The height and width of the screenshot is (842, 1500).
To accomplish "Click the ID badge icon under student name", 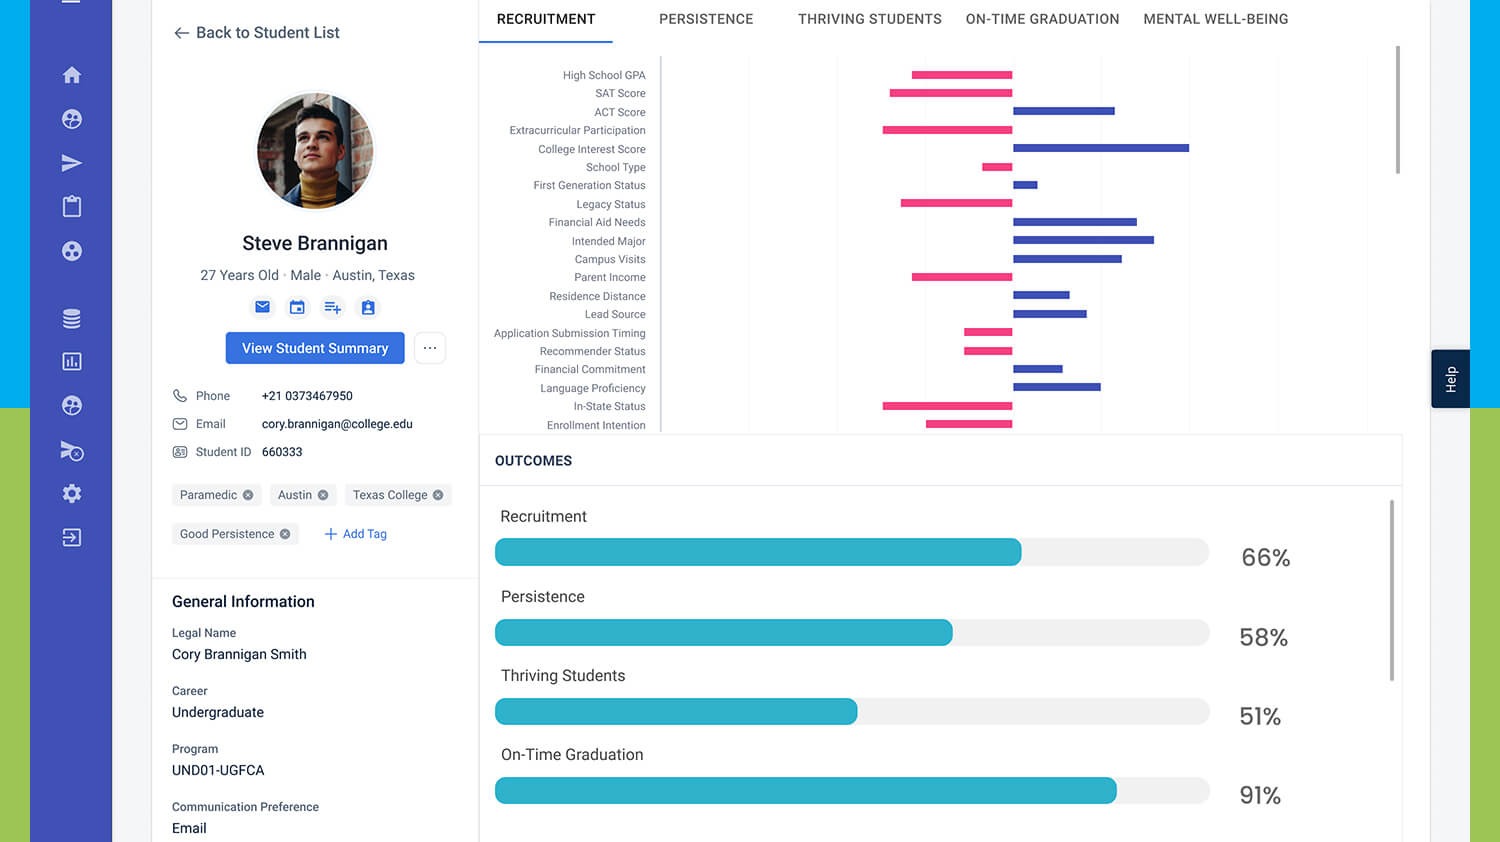I will pos(368,308).
